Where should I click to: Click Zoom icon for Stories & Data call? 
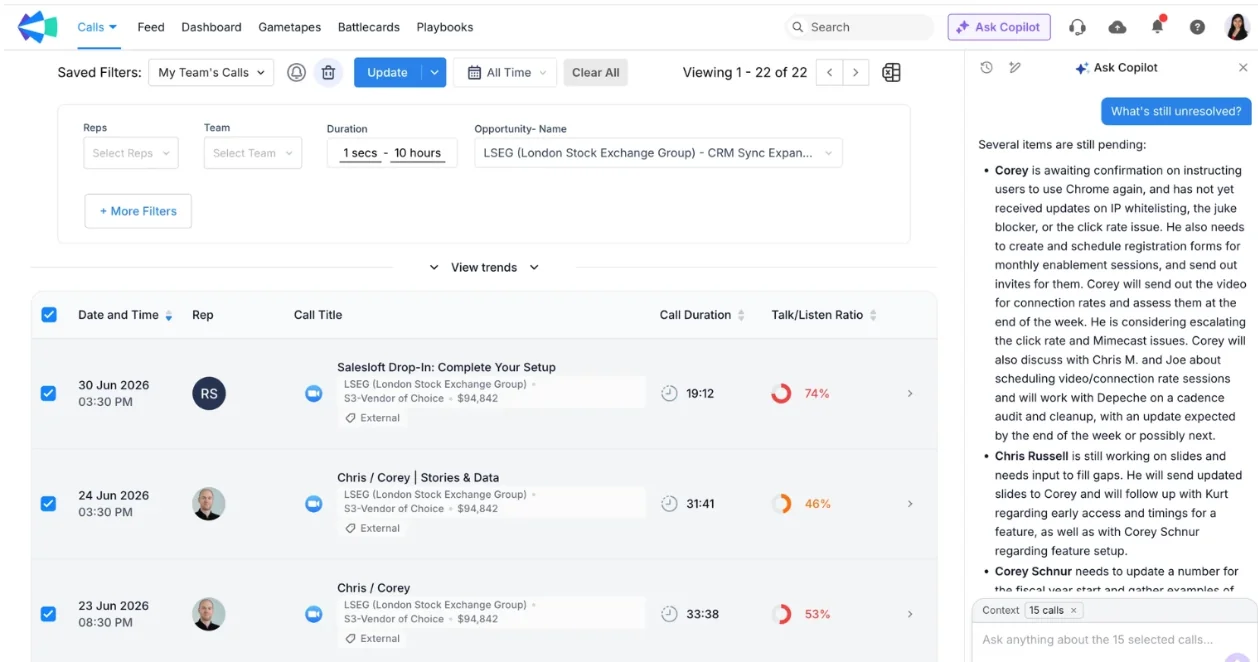point(314,504)
